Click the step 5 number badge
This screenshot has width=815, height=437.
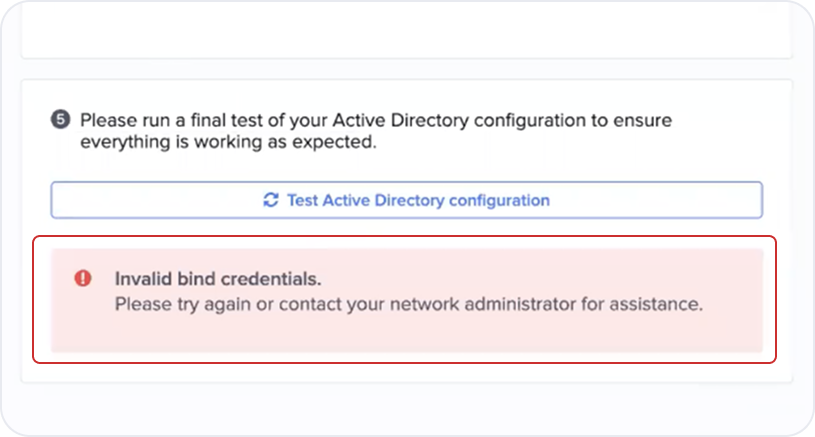(60, 120)
